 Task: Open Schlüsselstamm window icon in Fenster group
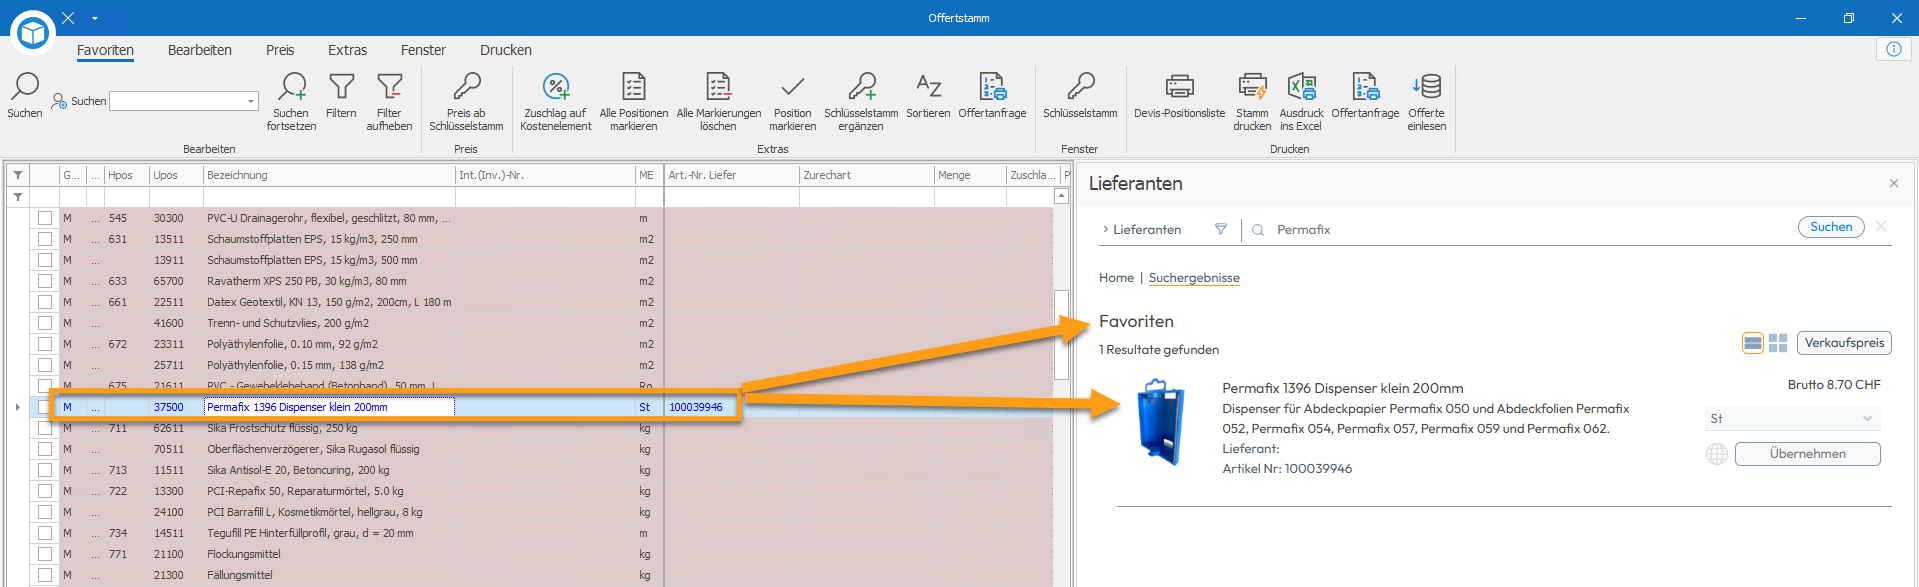click(1080, 87)
